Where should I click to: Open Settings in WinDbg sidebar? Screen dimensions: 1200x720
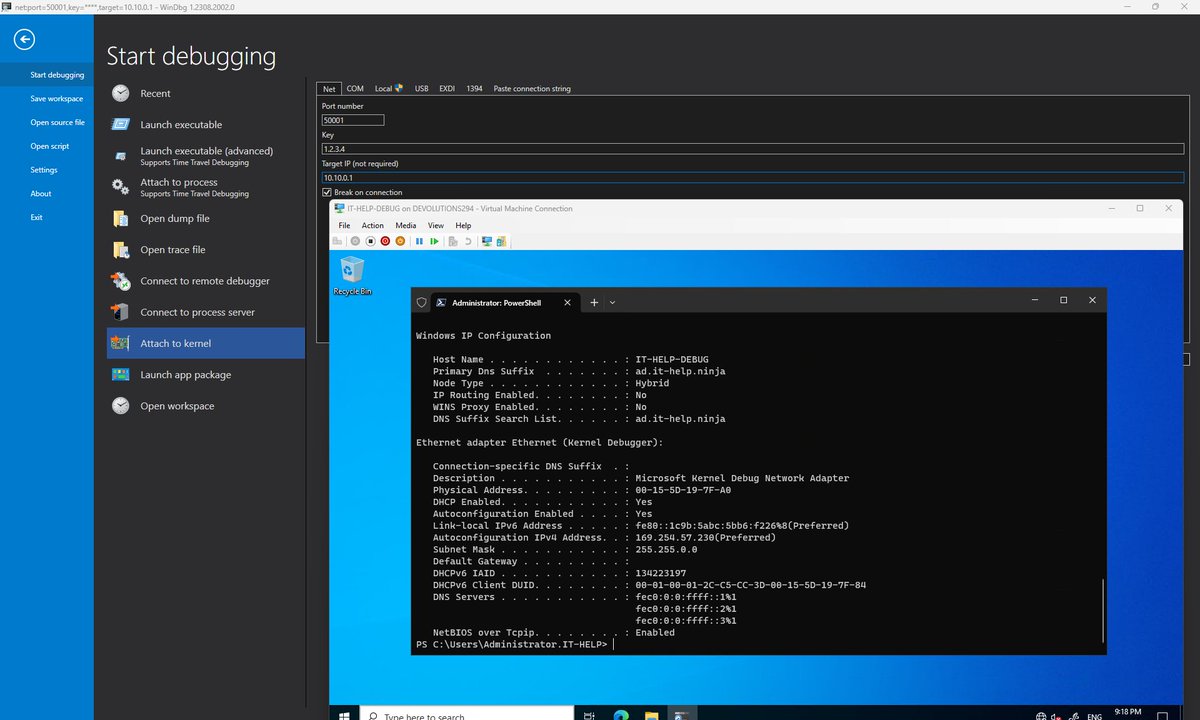(47, 170)
